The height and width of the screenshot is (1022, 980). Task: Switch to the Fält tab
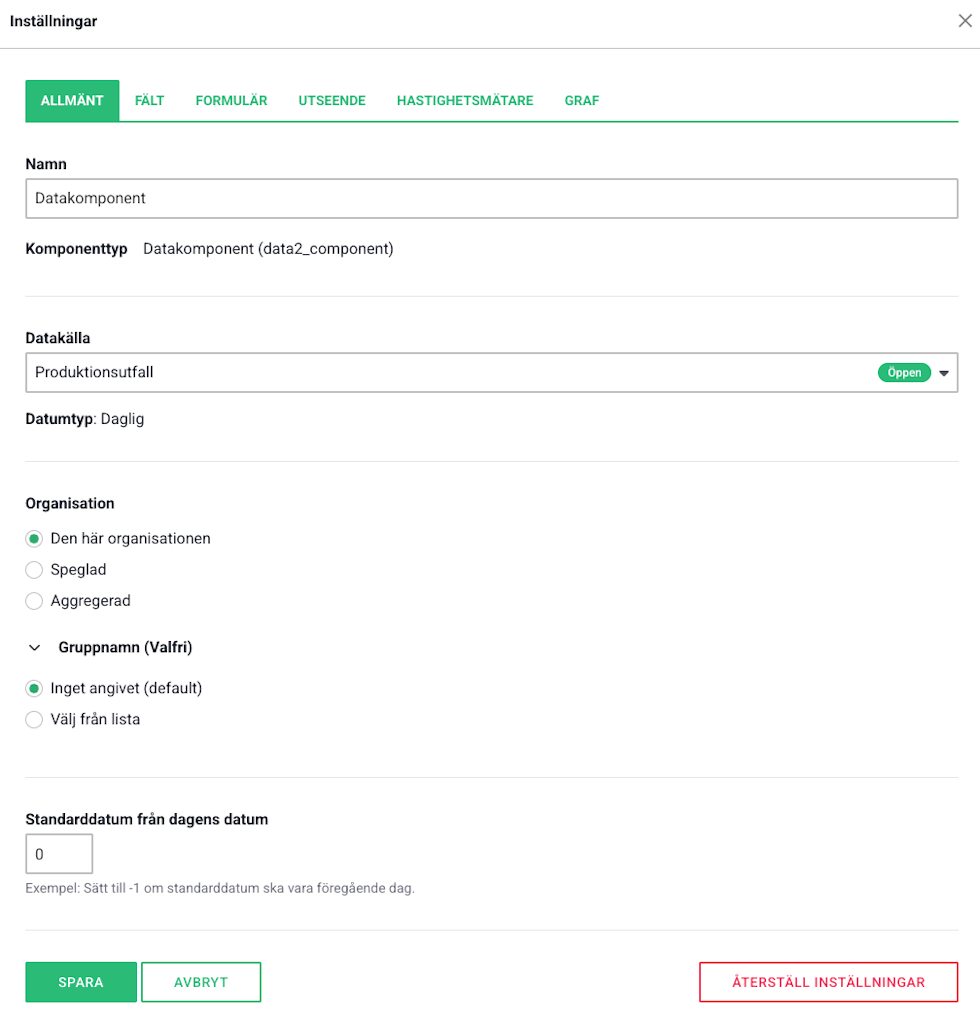149,101
